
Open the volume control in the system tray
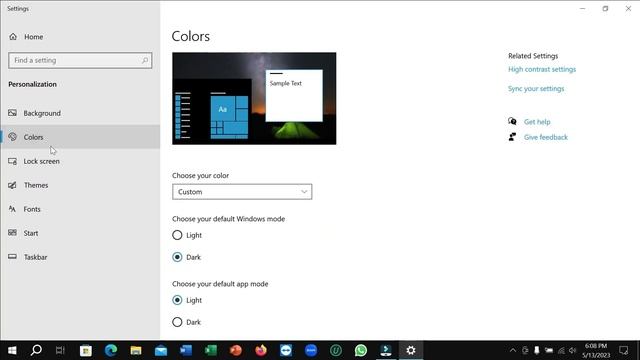pos(573,350)
